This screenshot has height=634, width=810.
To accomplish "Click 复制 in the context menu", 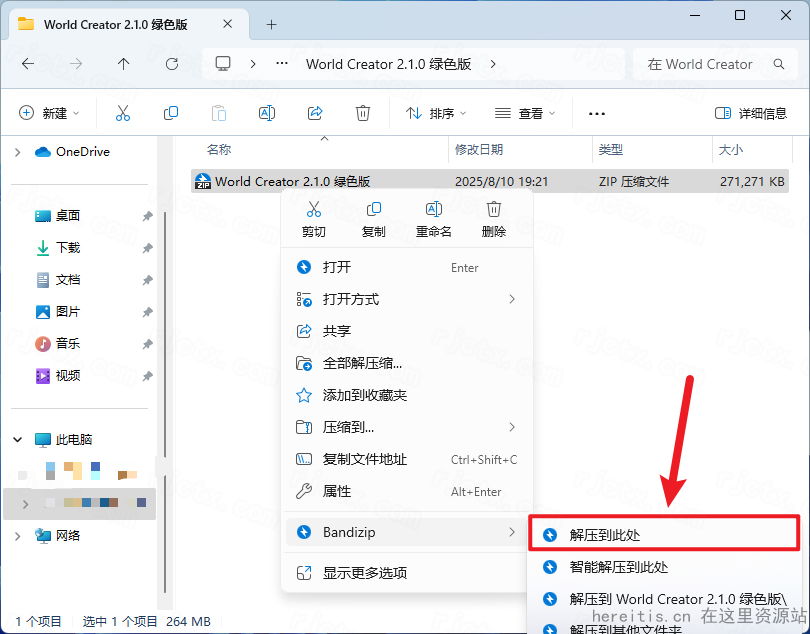I will 373,220.
